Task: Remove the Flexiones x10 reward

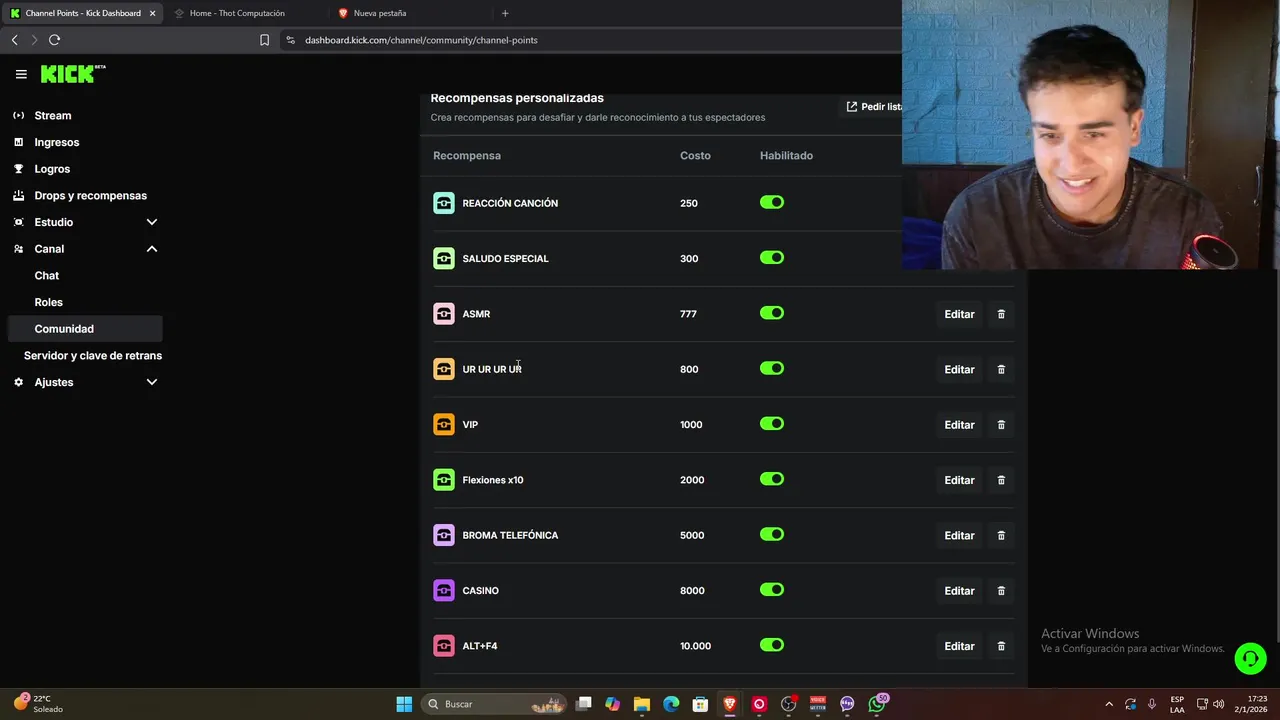Action: point(1001,480)
